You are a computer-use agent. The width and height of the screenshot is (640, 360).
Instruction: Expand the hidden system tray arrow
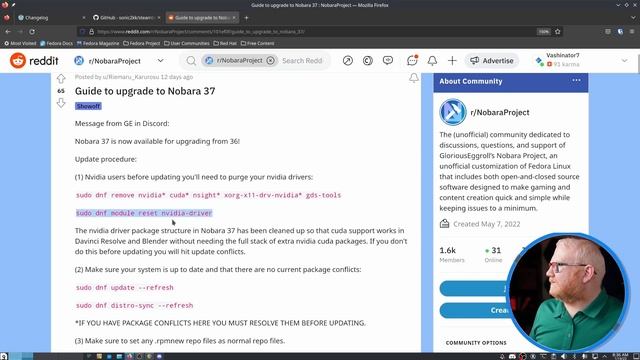(x=605, y=356)
